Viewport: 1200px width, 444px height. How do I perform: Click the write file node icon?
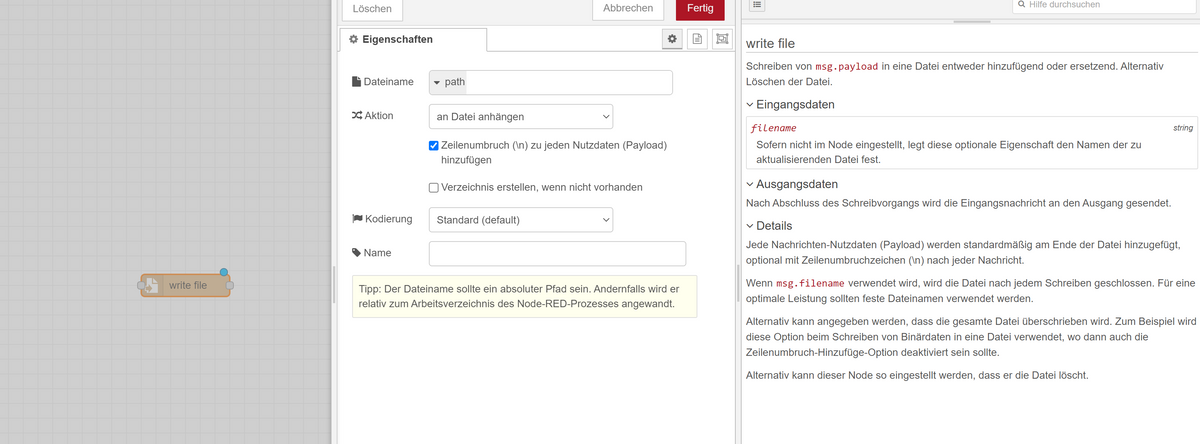click(152, 286)
